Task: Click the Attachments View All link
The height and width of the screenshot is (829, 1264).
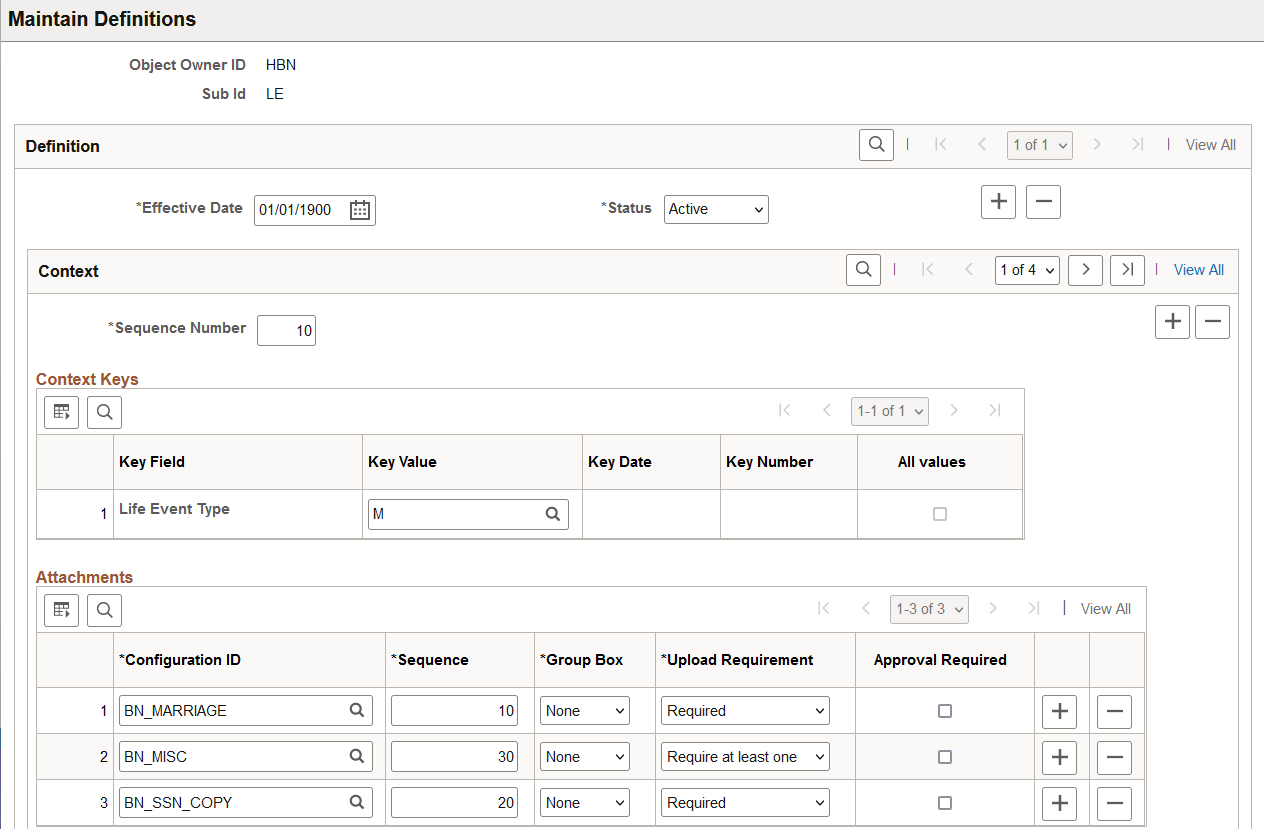Action: tap(1105, 609)
